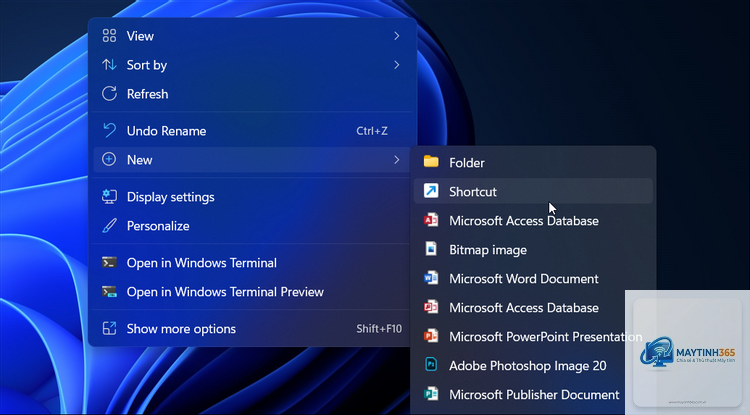
Task: Click the Display settings monitor icon
Action: tap(109, 197)
